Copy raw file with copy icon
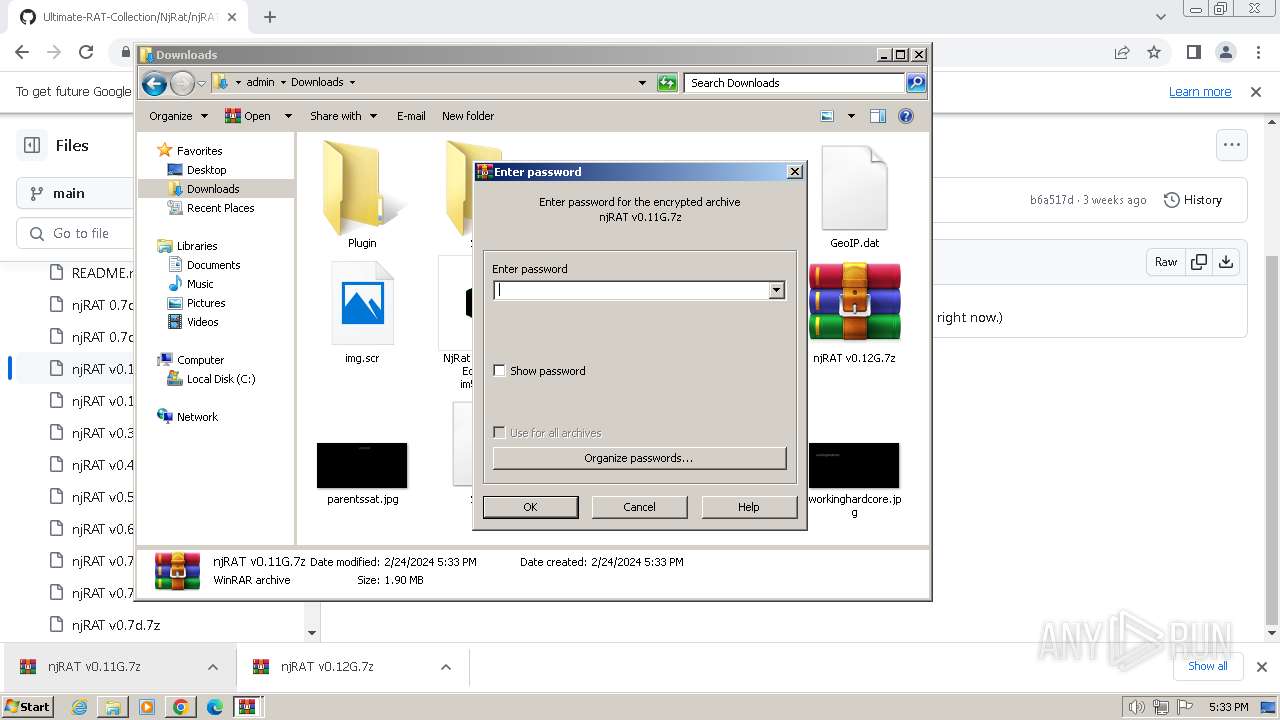The image size is (1280, 720). 1198,262
